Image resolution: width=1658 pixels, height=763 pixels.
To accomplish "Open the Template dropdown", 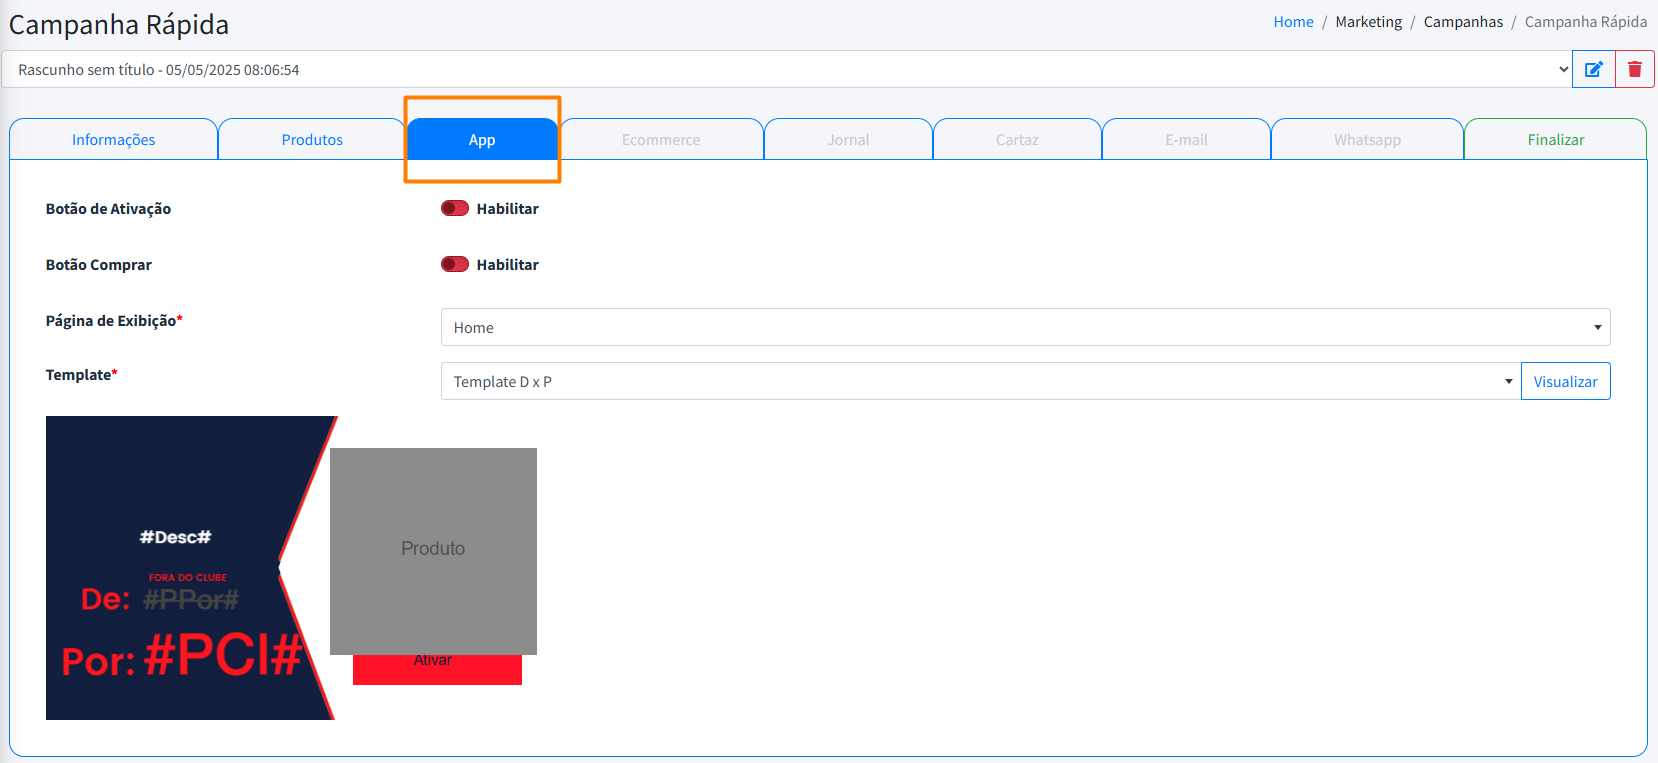I will 980,381.
